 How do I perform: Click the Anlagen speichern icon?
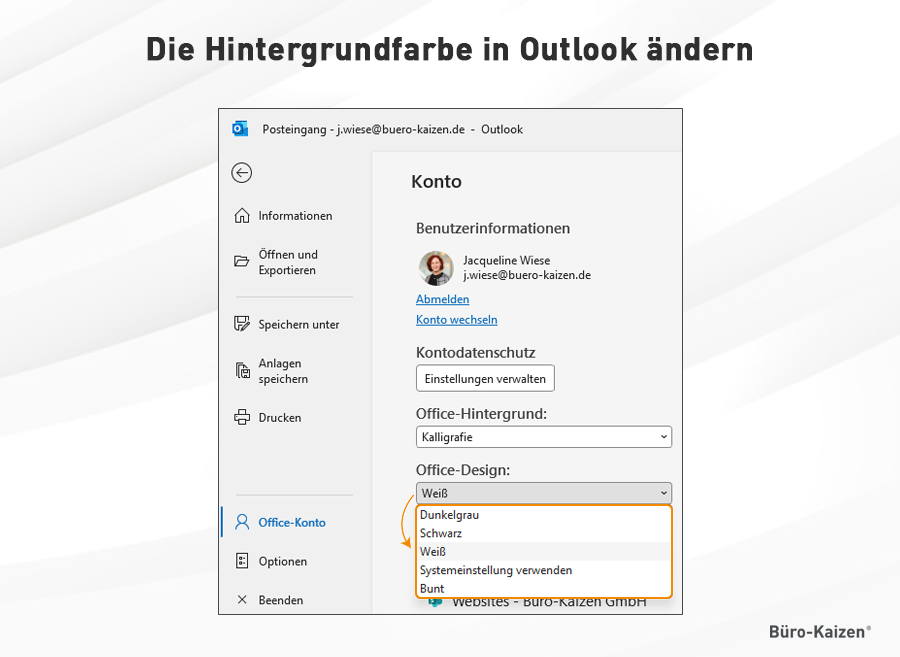click(x=242, y=371)
